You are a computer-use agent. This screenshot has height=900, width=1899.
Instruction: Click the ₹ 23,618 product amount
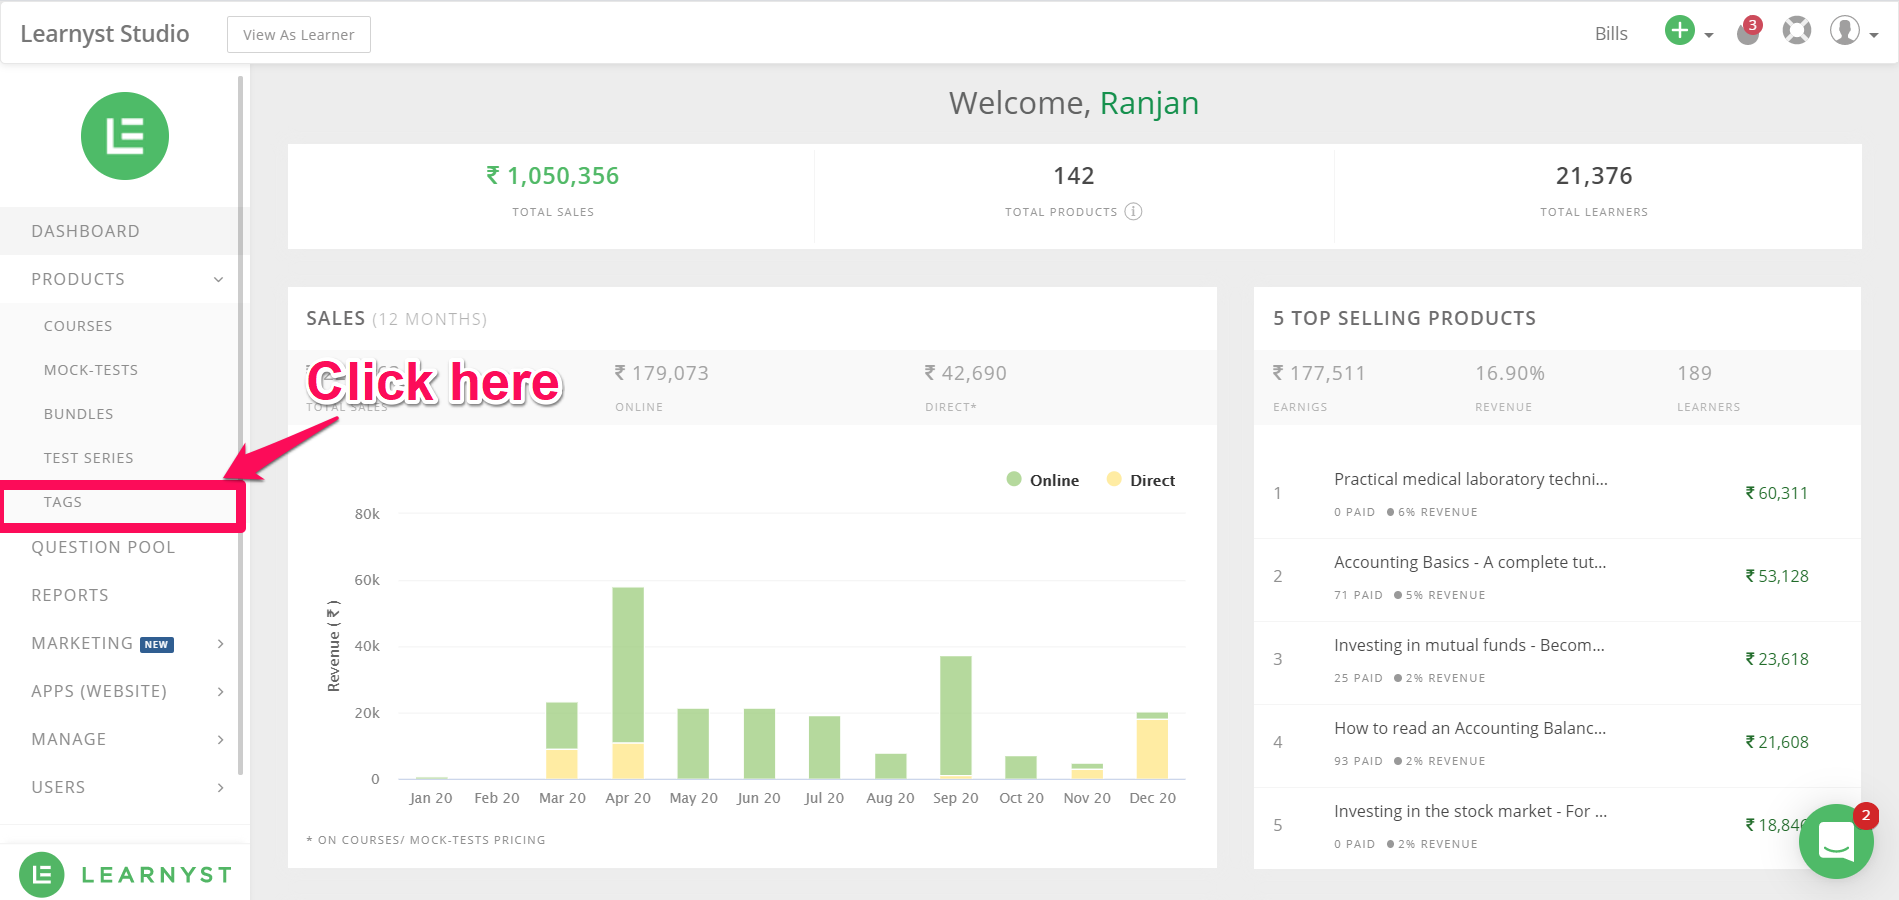coord(1777,659)
